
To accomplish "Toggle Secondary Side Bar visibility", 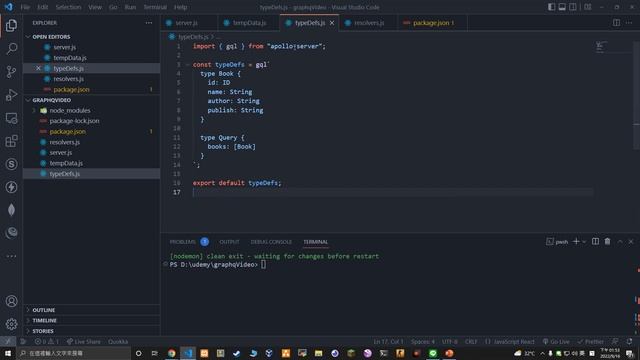I will click(x=573, y=7).
